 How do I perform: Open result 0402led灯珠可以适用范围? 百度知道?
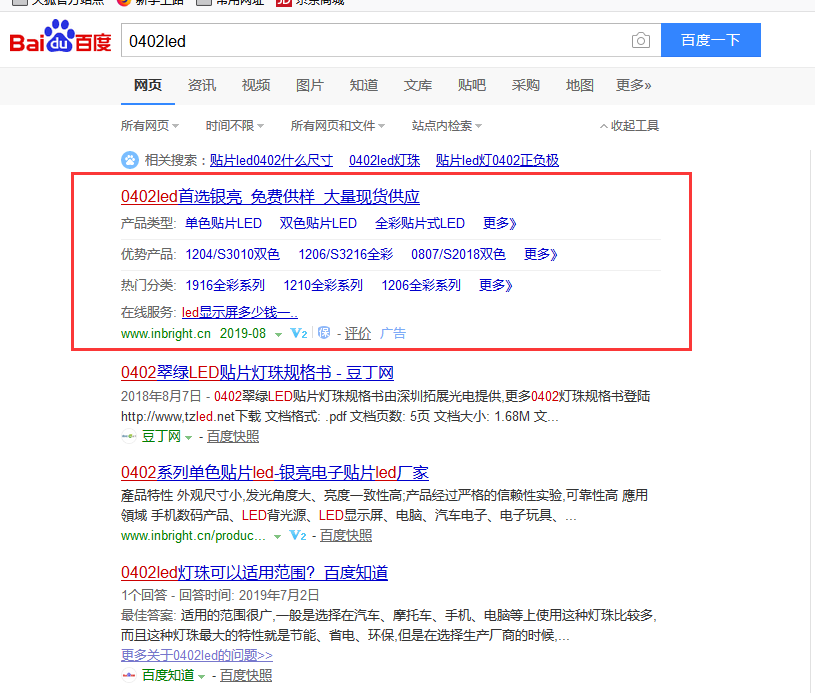coord(255,573)
